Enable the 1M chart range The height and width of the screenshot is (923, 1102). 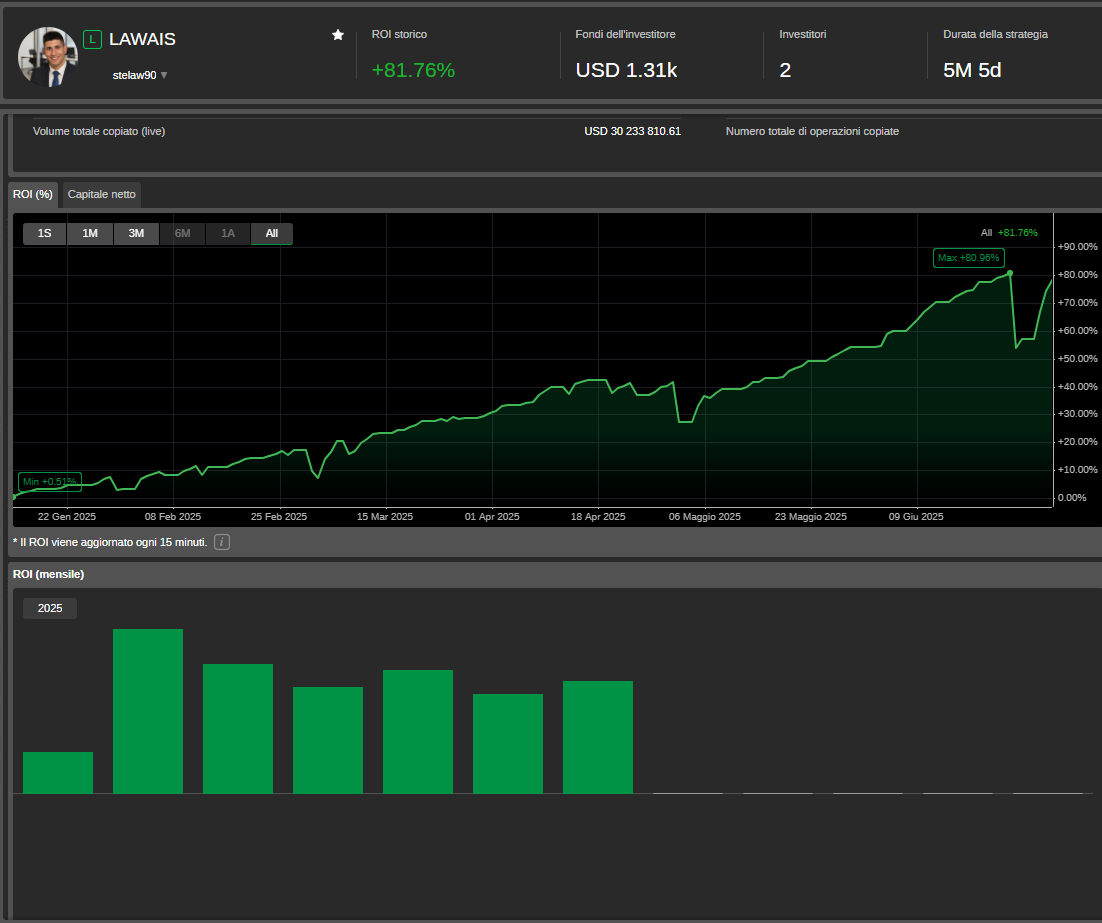coord(90,233)
